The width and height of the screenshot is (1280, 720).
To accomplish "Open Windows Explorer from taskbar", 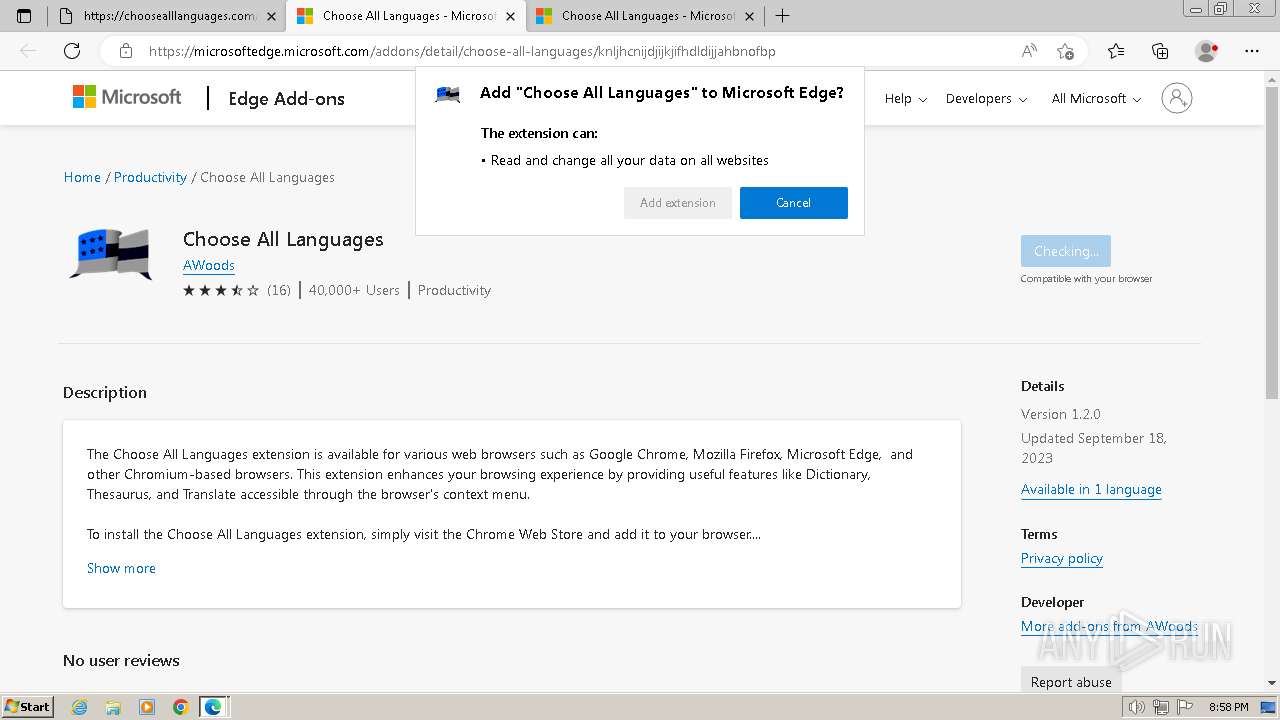I will pyautogui.click(x=113, y=707).
